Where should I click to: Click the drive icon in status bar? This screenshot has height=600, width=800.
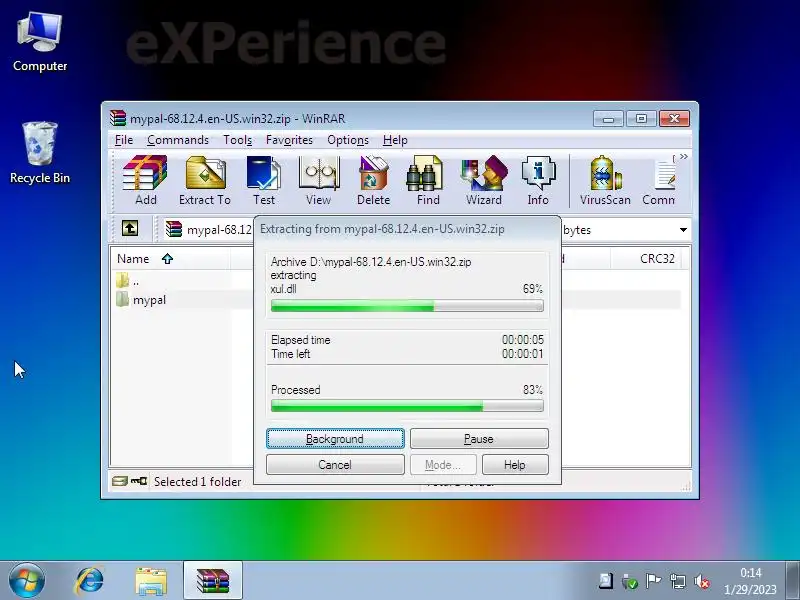(119, 481)
